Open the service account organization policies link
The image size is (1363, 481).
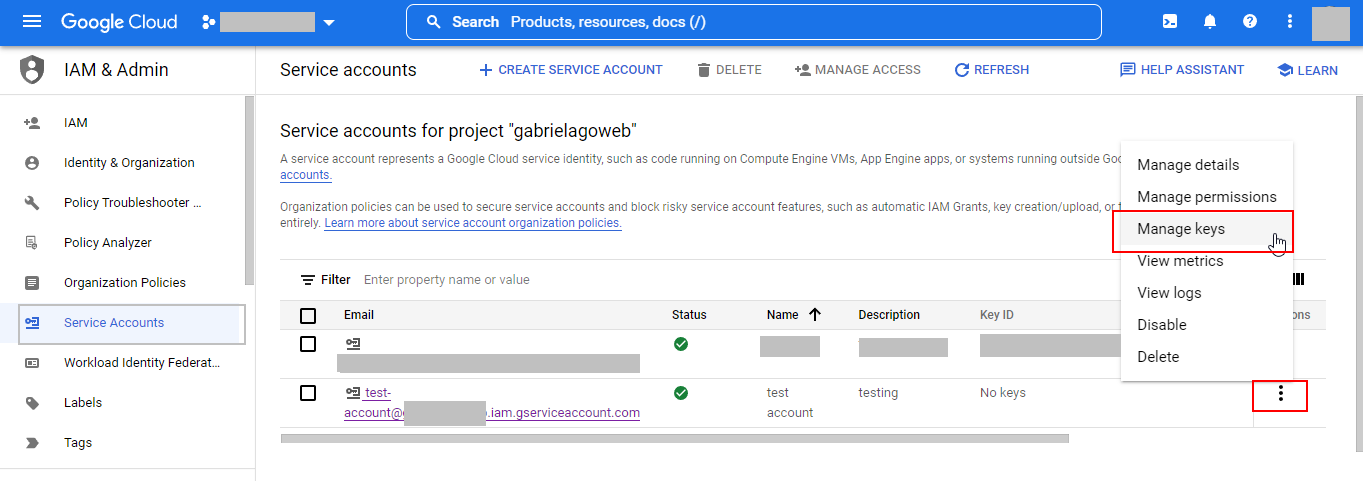473,223
